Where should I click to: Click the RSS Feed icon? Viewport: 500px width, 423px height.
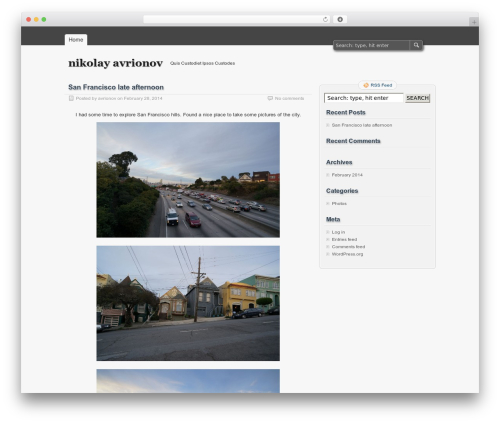pos(366,85)
